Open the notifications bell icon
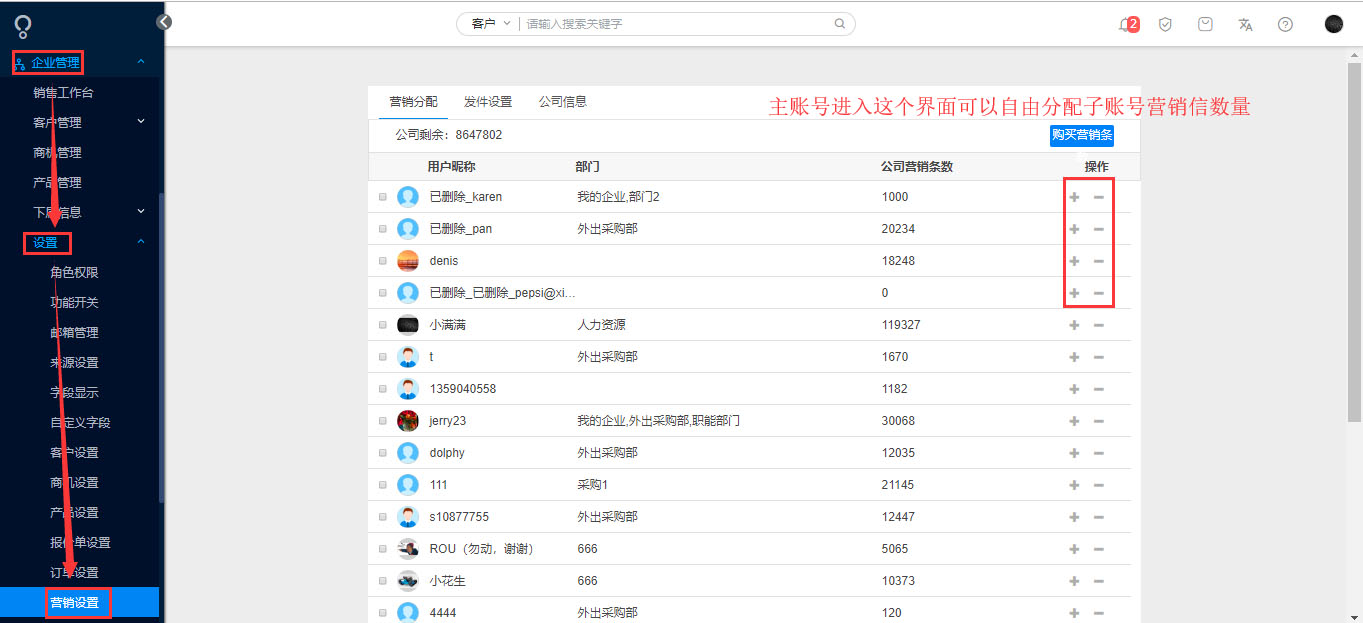The image size is (1363, 623). 1124,24
